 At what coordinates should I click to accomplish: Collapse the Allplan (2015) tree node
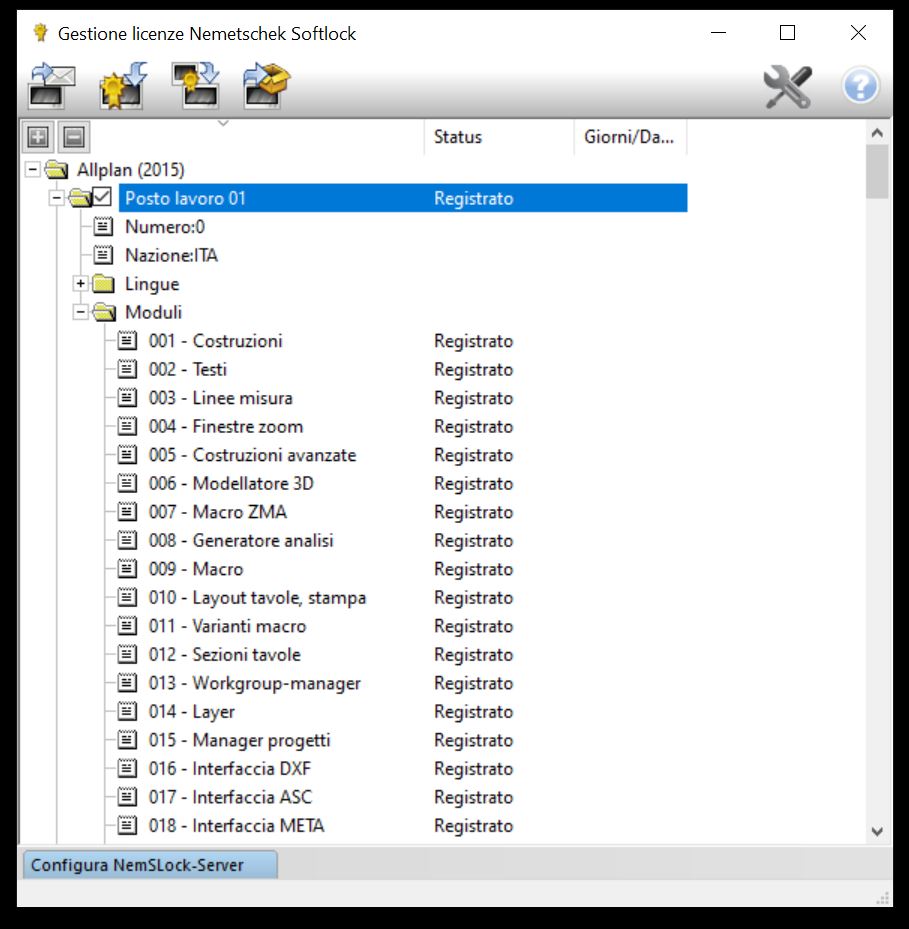(33, 170)
